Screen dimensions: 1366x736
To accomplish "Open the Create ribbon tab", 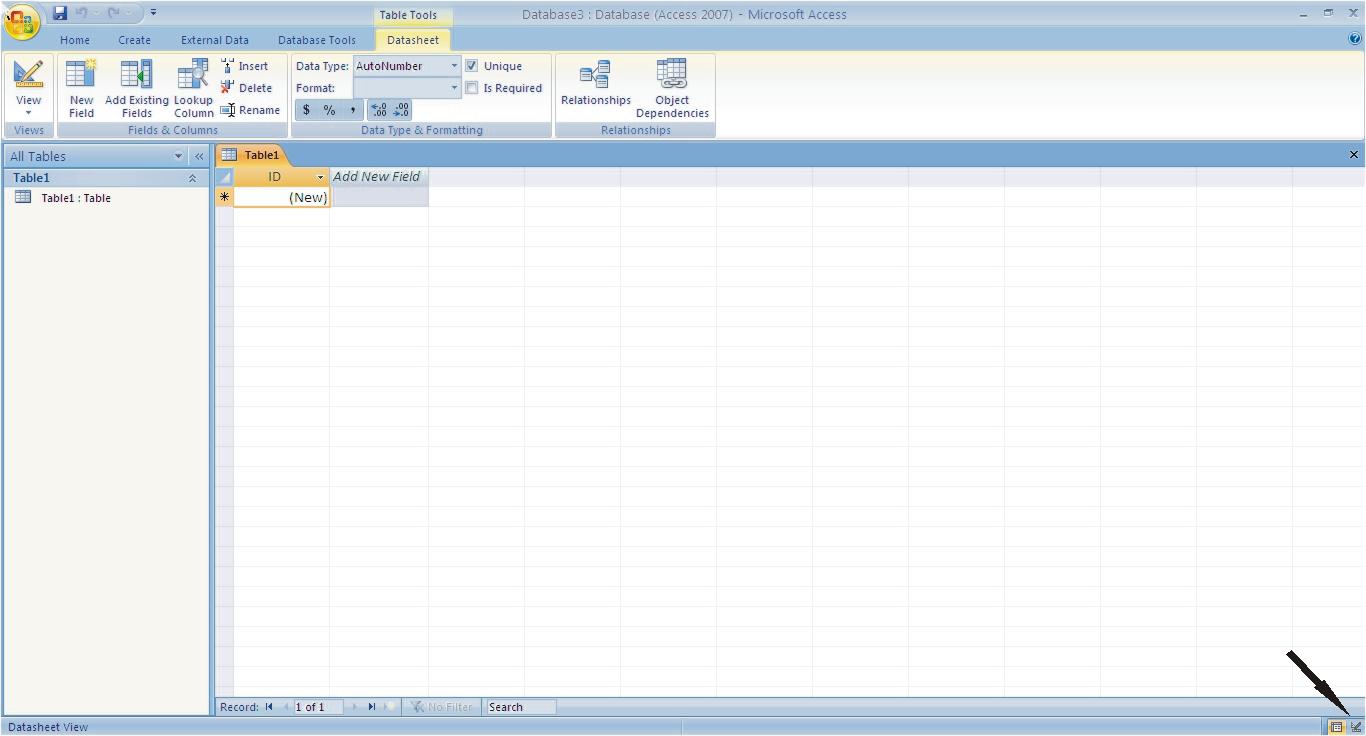I will (134, 40).
